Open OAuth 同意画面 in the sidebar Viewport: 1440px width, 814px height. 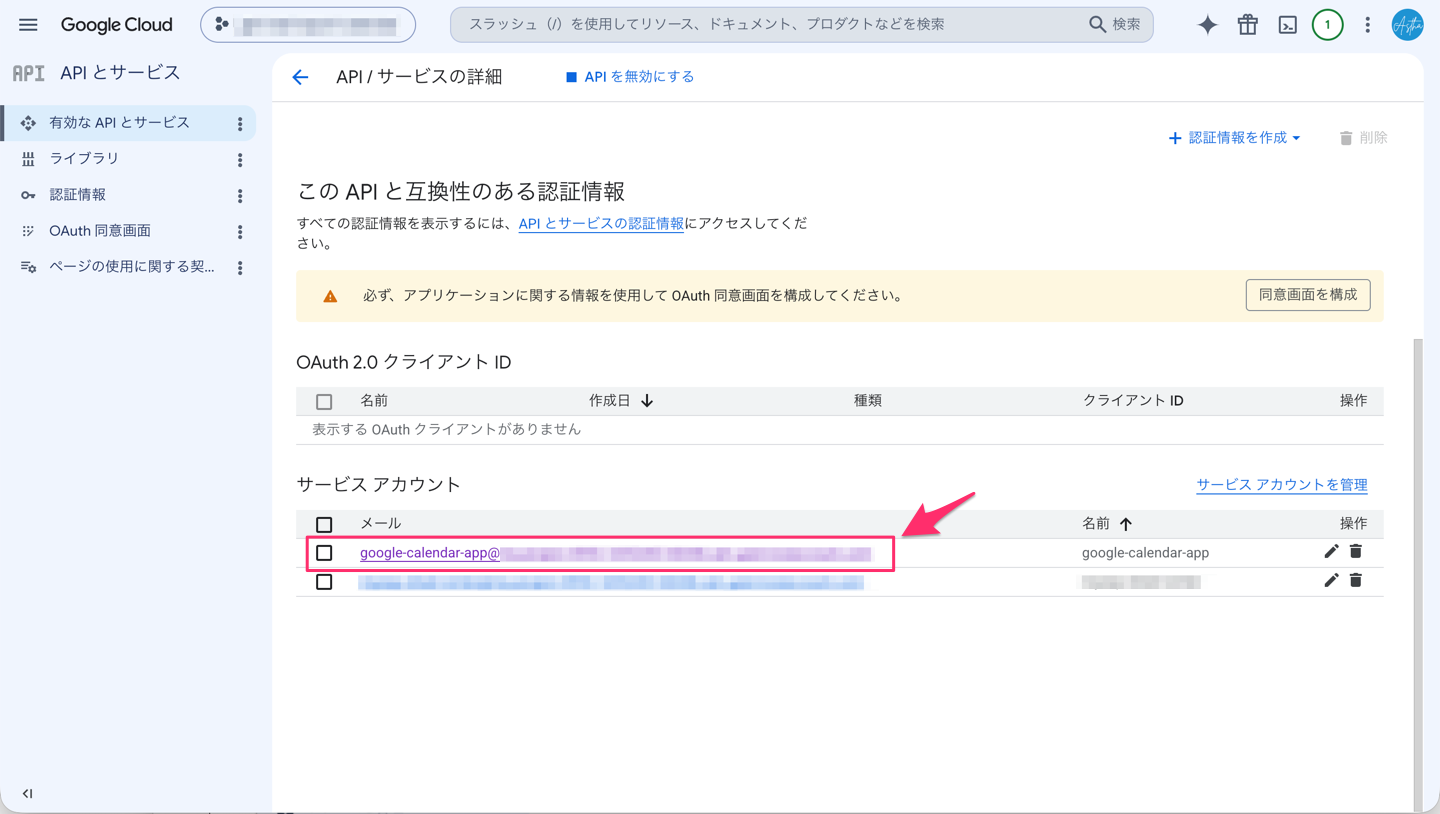click(100, 231)
